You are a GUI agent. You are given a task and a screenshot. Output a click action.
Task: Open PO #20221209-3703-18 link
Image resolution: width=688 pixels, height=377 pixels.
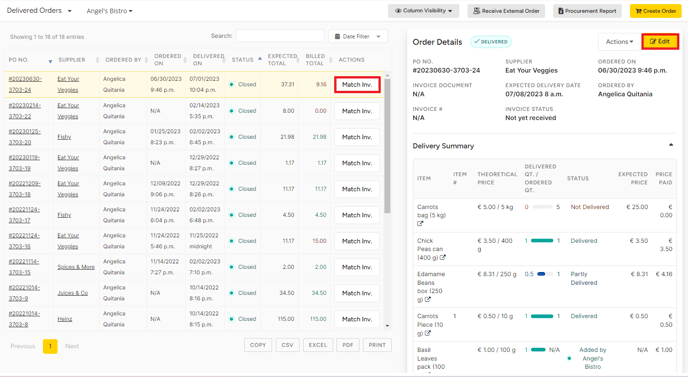click(24, 189)
